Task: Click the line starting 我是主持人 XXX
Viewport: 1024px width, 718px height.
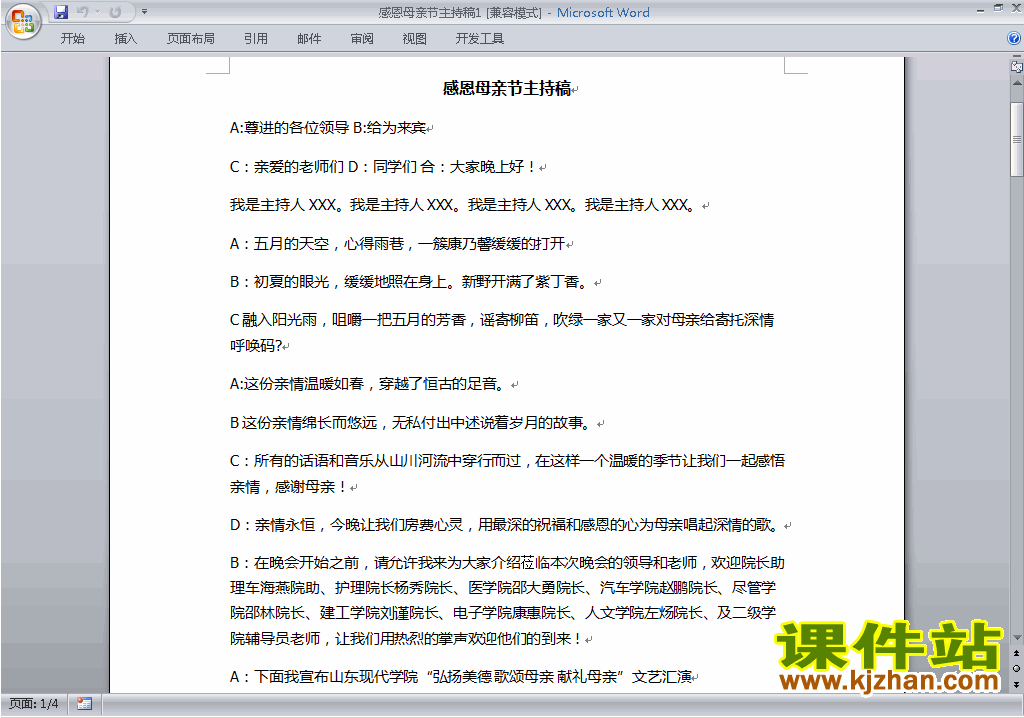Action: click(x=463, y=204)
